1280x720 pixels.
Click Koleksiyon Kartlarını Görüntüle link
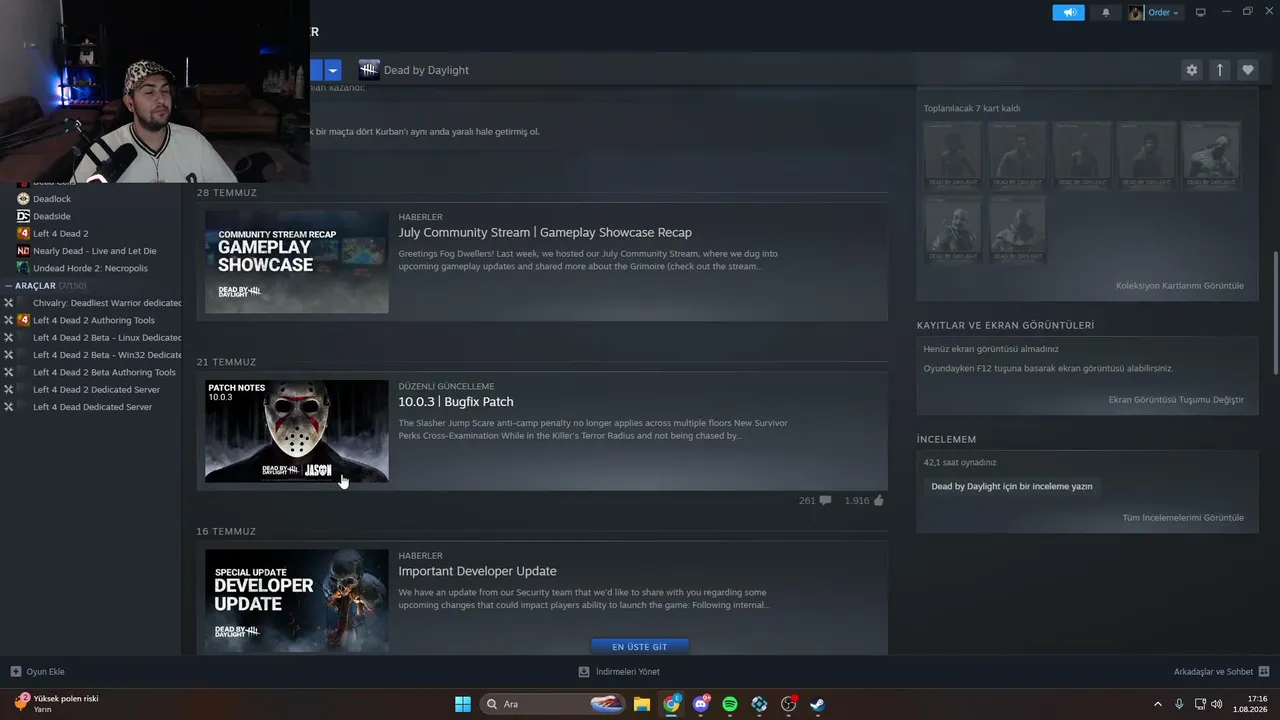click(1180, 286)
